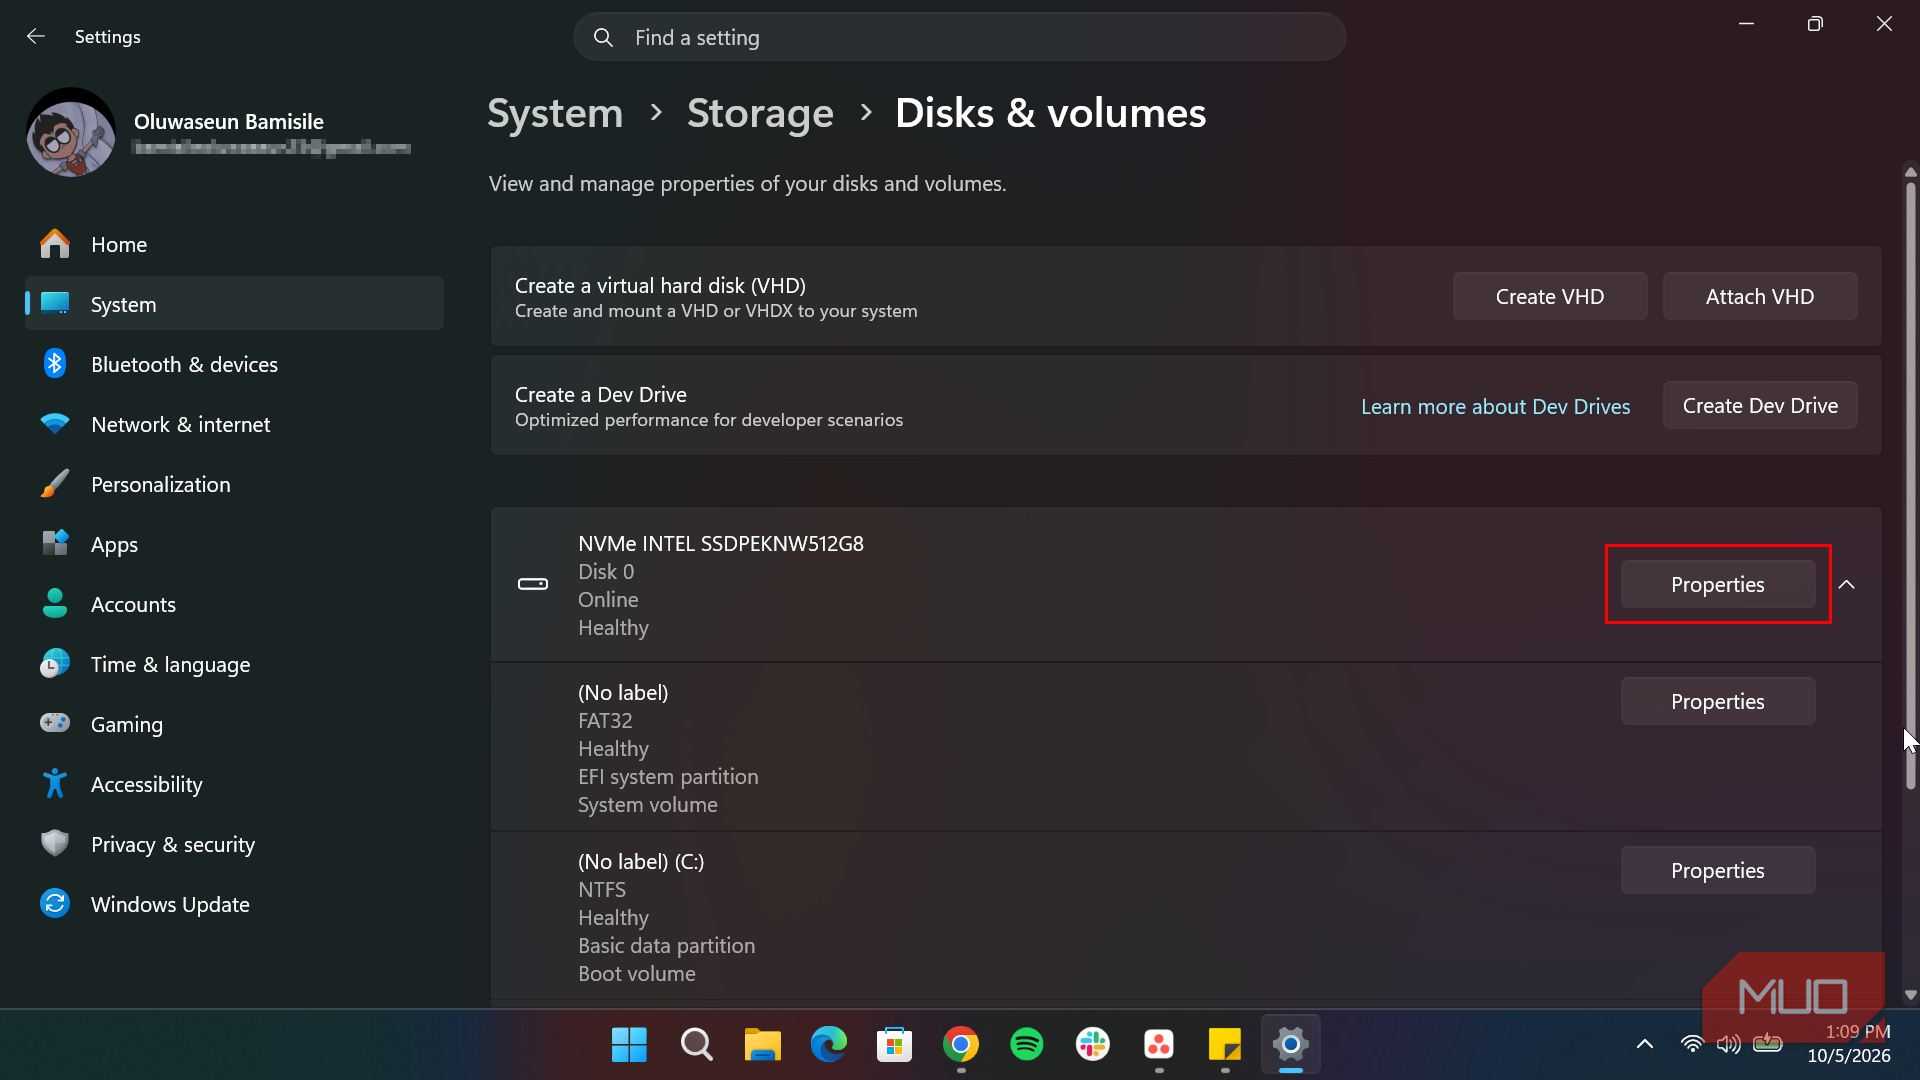The height and width of the screenshot is (1080, 1920).
Task: Open Microsoft Edge from taskbar
Action: [828, 1045]
